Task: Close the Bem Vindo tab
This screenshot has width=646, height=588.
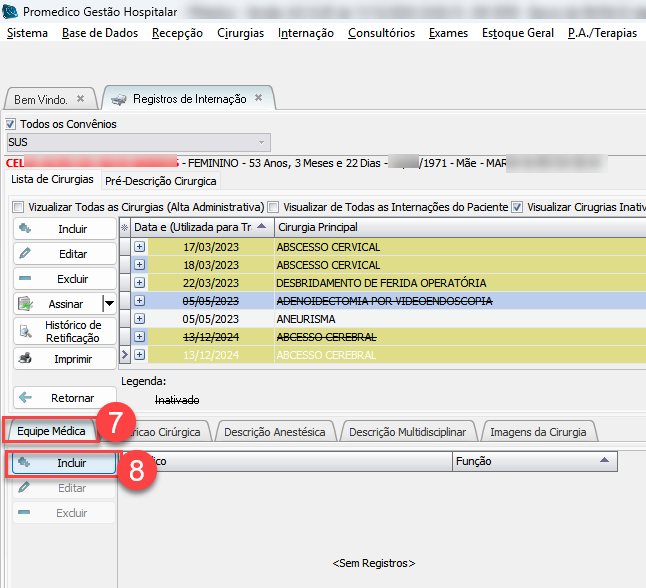Action: (82, 98)
